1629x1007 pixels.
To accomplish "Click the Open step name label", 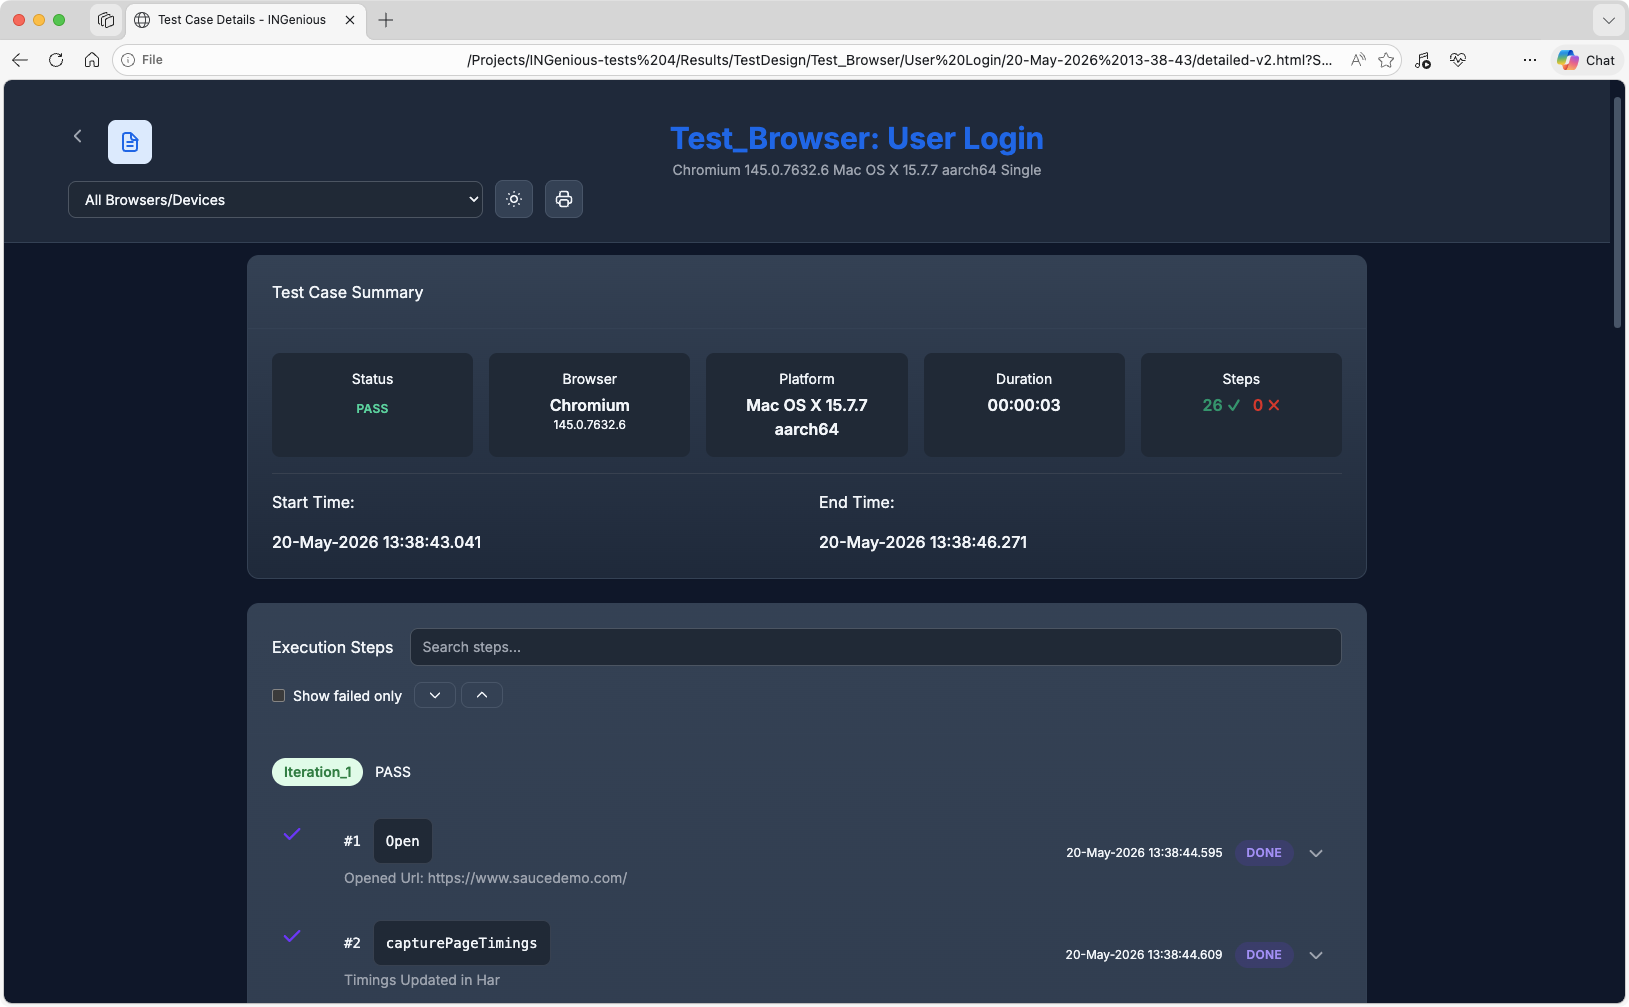I will pyautogui.click(x=403, y=841).
